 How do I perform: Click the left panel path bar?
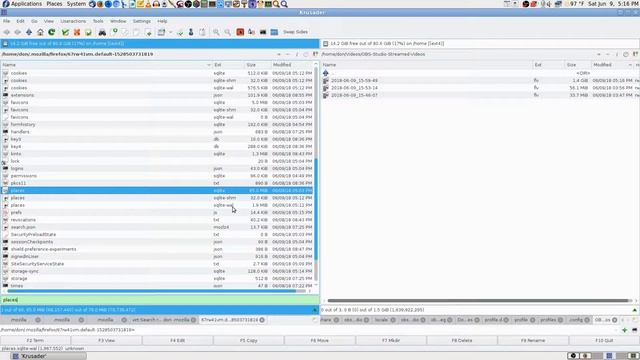pyautogui.click(x=139, y=54)
